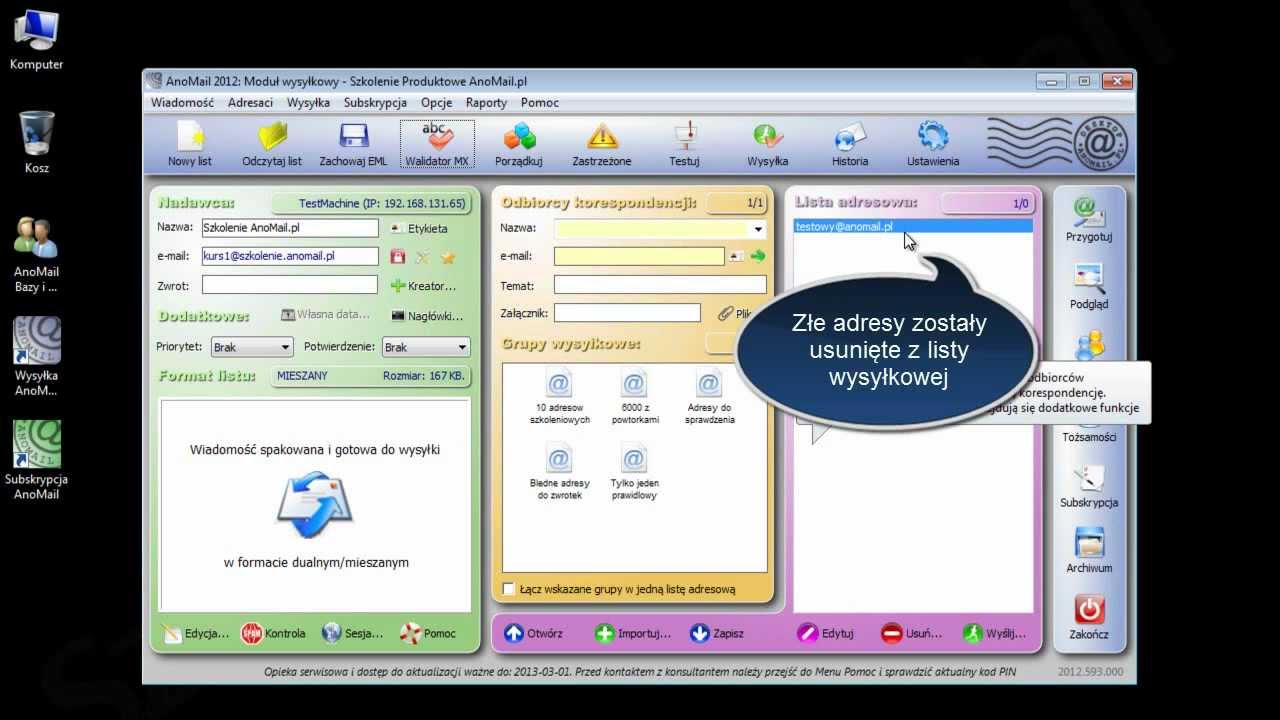Enable 'Łącz wskazane grupy' checkbox
Screen dimensions: 1280x720
[x=509, y=589]
